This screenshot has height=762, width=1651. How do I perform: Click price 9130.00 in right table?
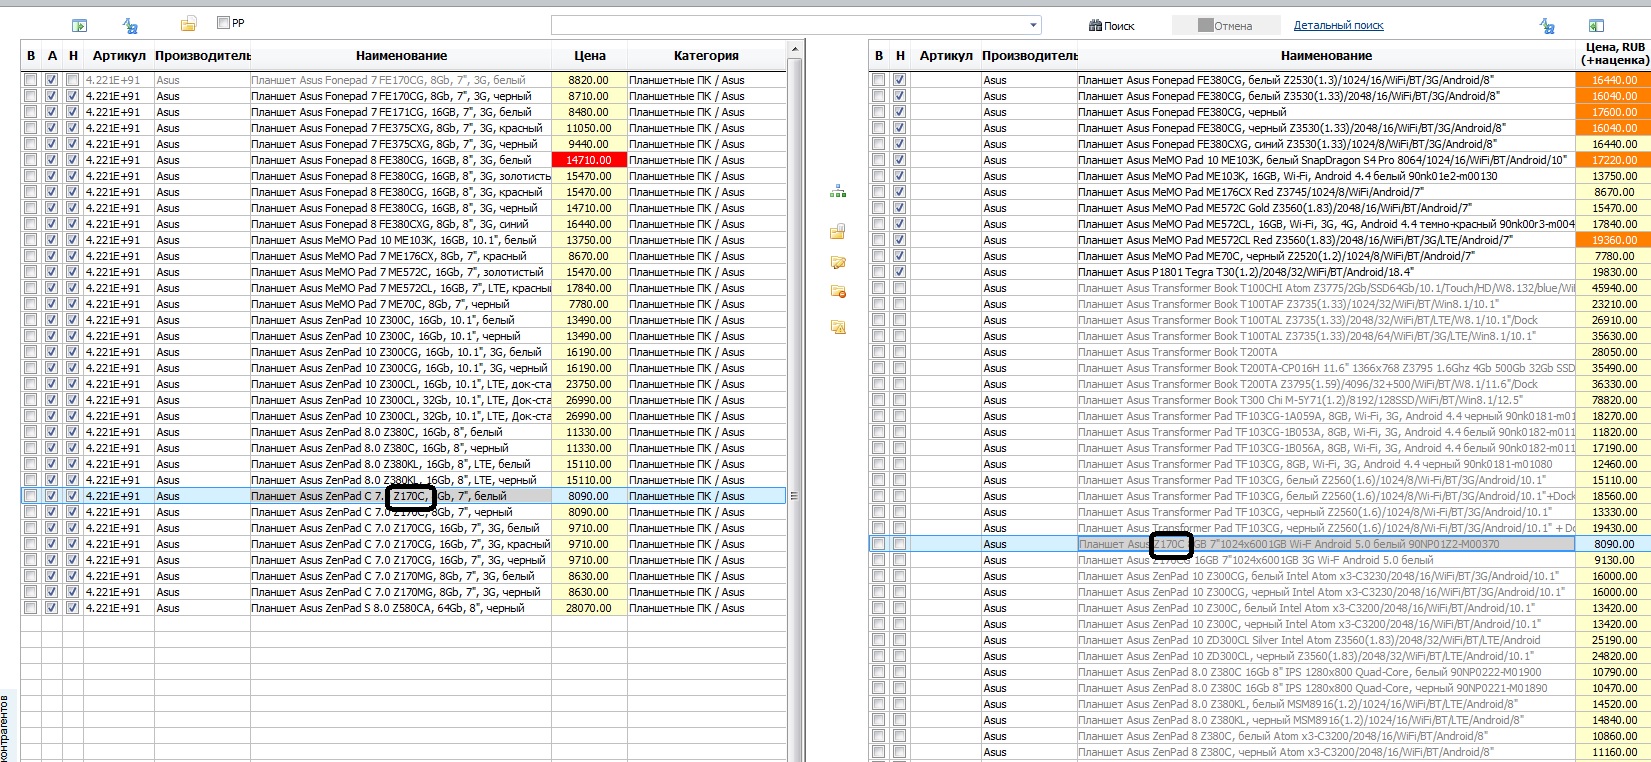coord(1614,560)
